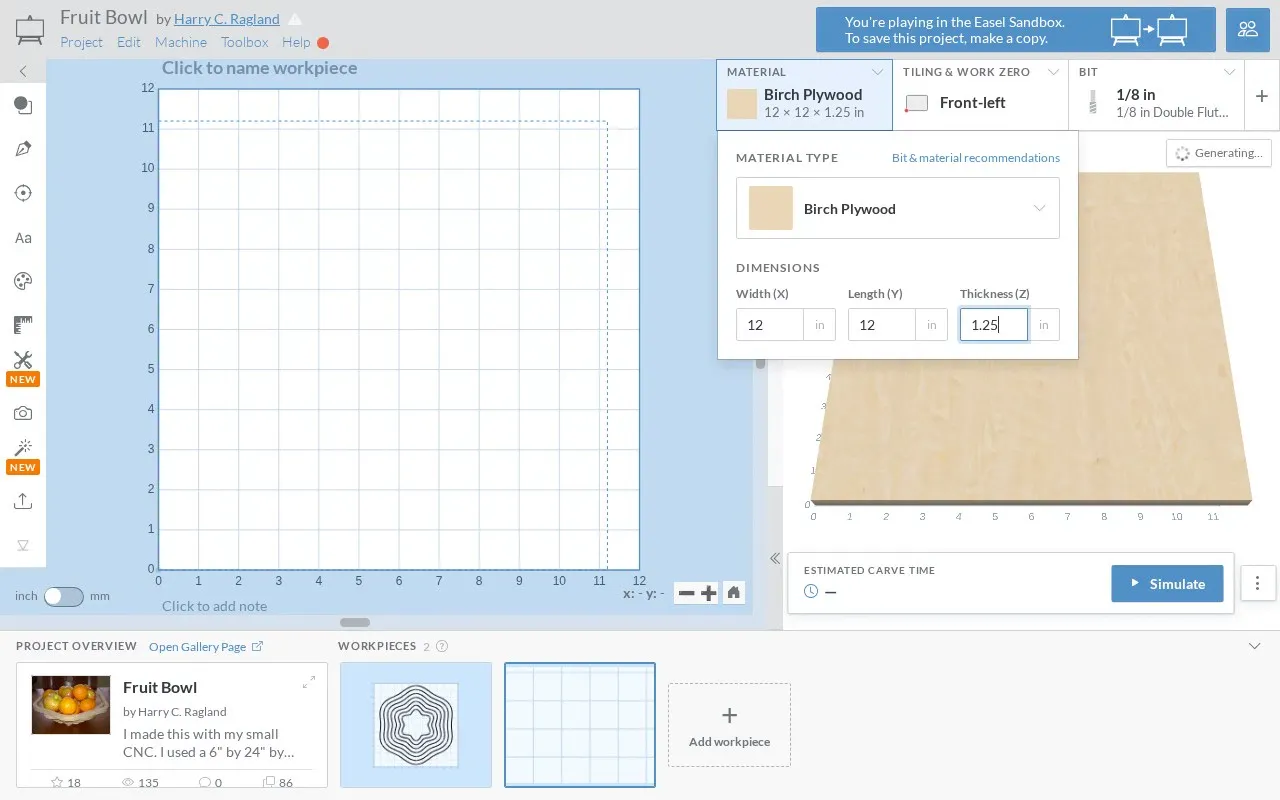1280x800 pixels.
Task: Visit Harry C. Ragland's profile link
Action: (227, 19)
